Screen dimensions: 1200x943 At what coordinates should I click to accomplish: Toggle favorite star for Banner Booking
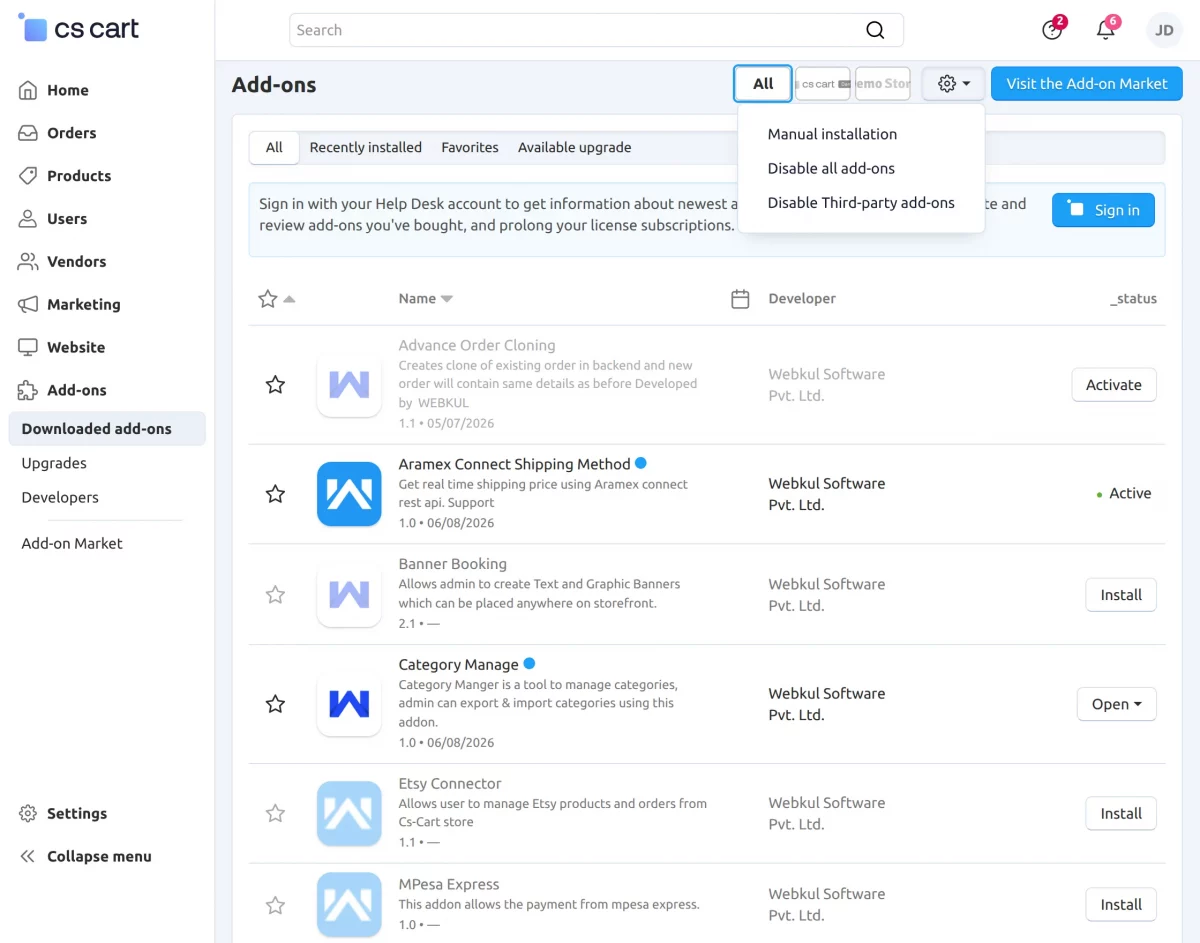(275, 595)
